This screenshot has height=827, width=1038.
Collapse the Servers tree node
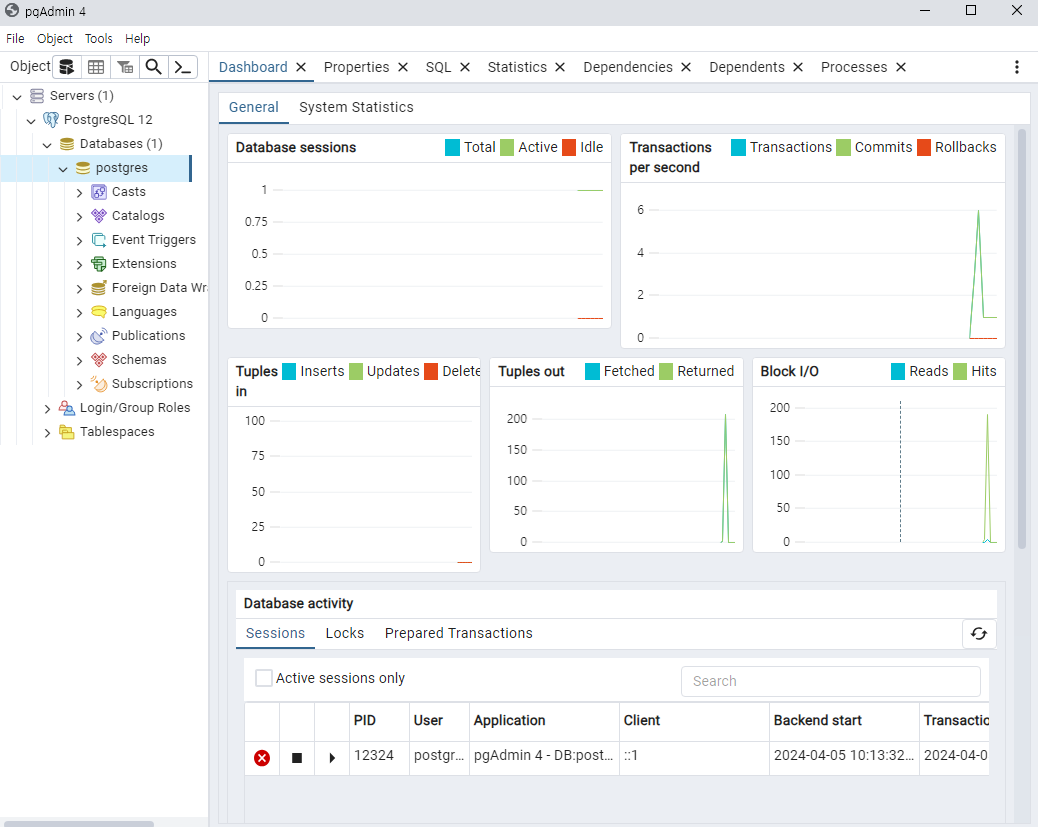coord(17,97)
